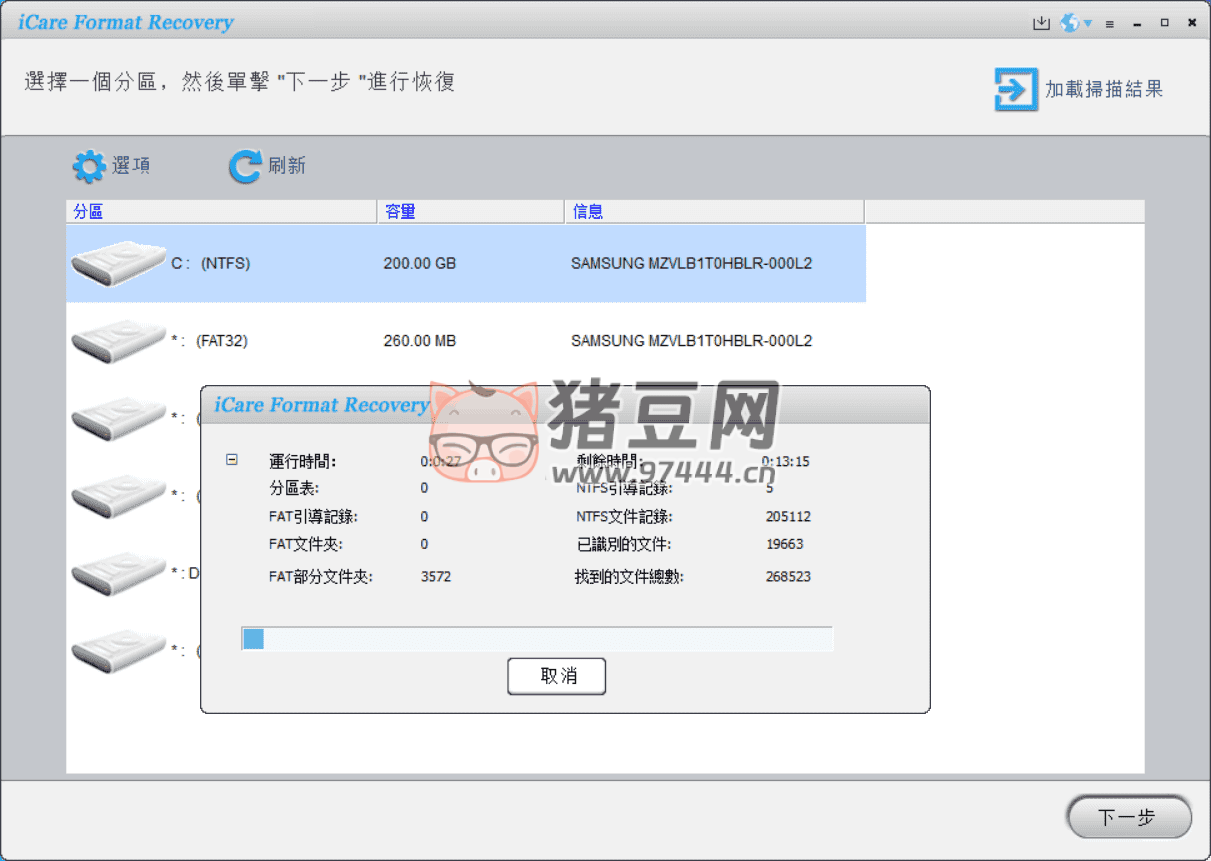Maximize the iCare Format Recovery window
This screenshot has width=1211, height=861.
1164,23
